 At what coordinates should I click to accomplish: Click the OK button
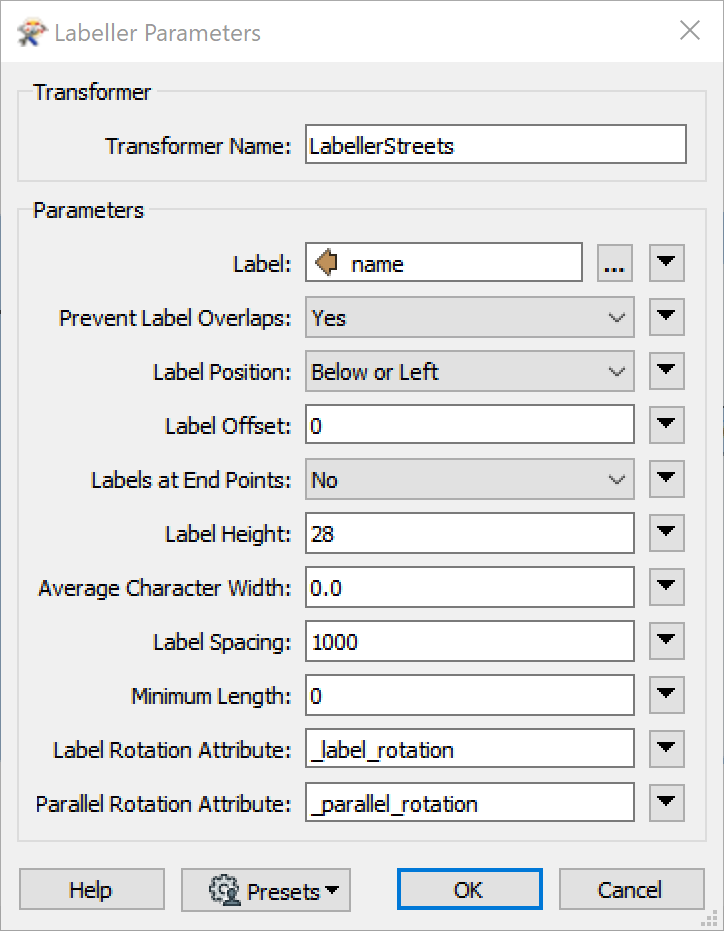click(x=469, y=889)
